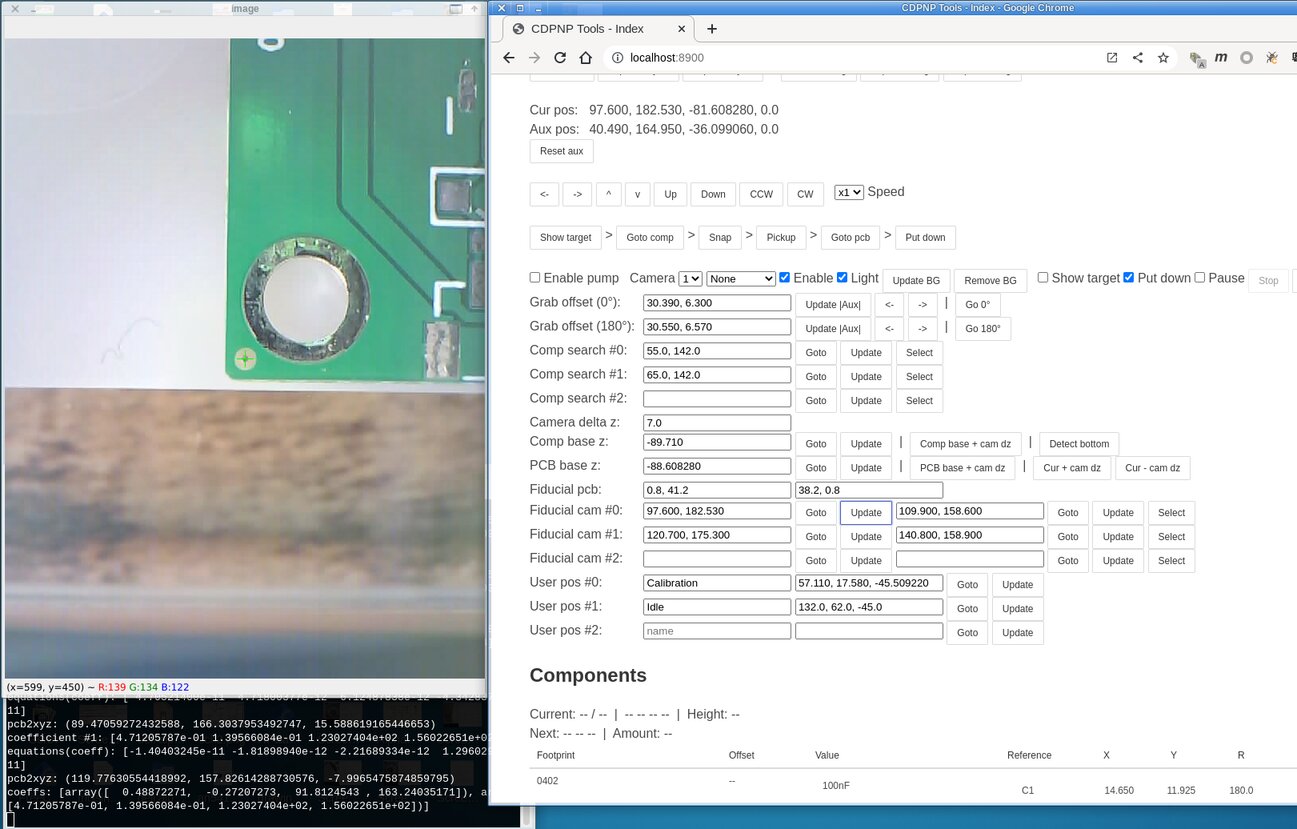Viewport: 1297px width, 829px height.
Task: Click the CW rotation icon button
Action: (805, 194)
